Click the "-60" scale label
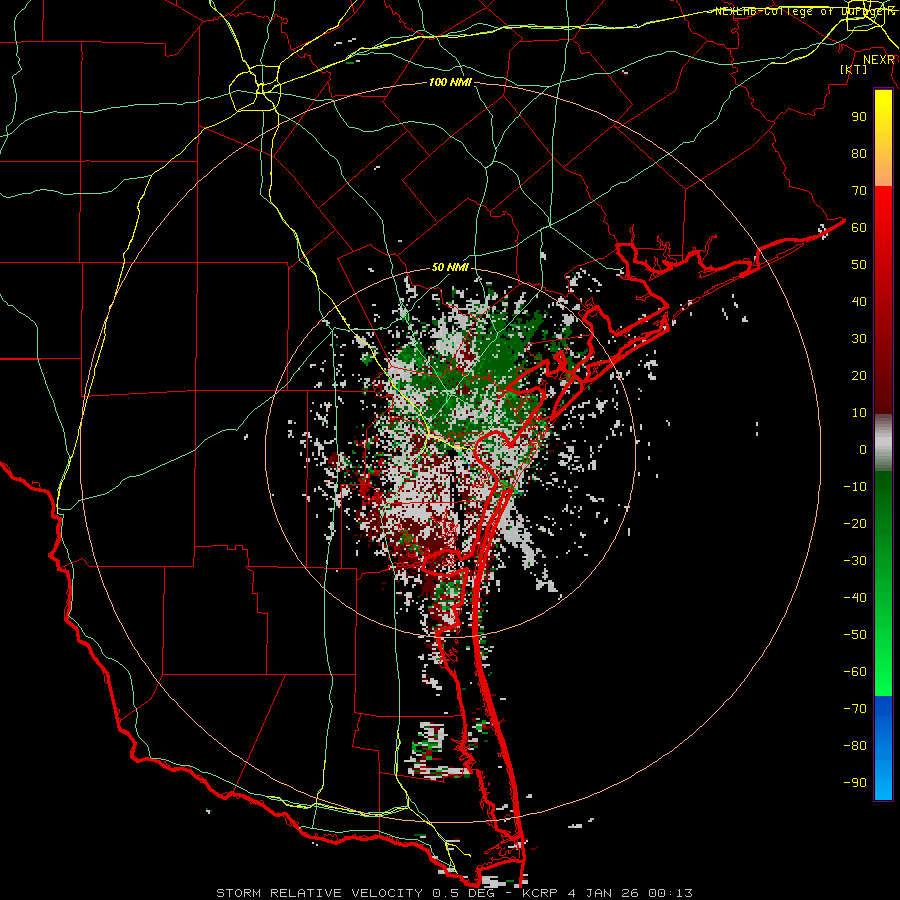 [855, 672]
